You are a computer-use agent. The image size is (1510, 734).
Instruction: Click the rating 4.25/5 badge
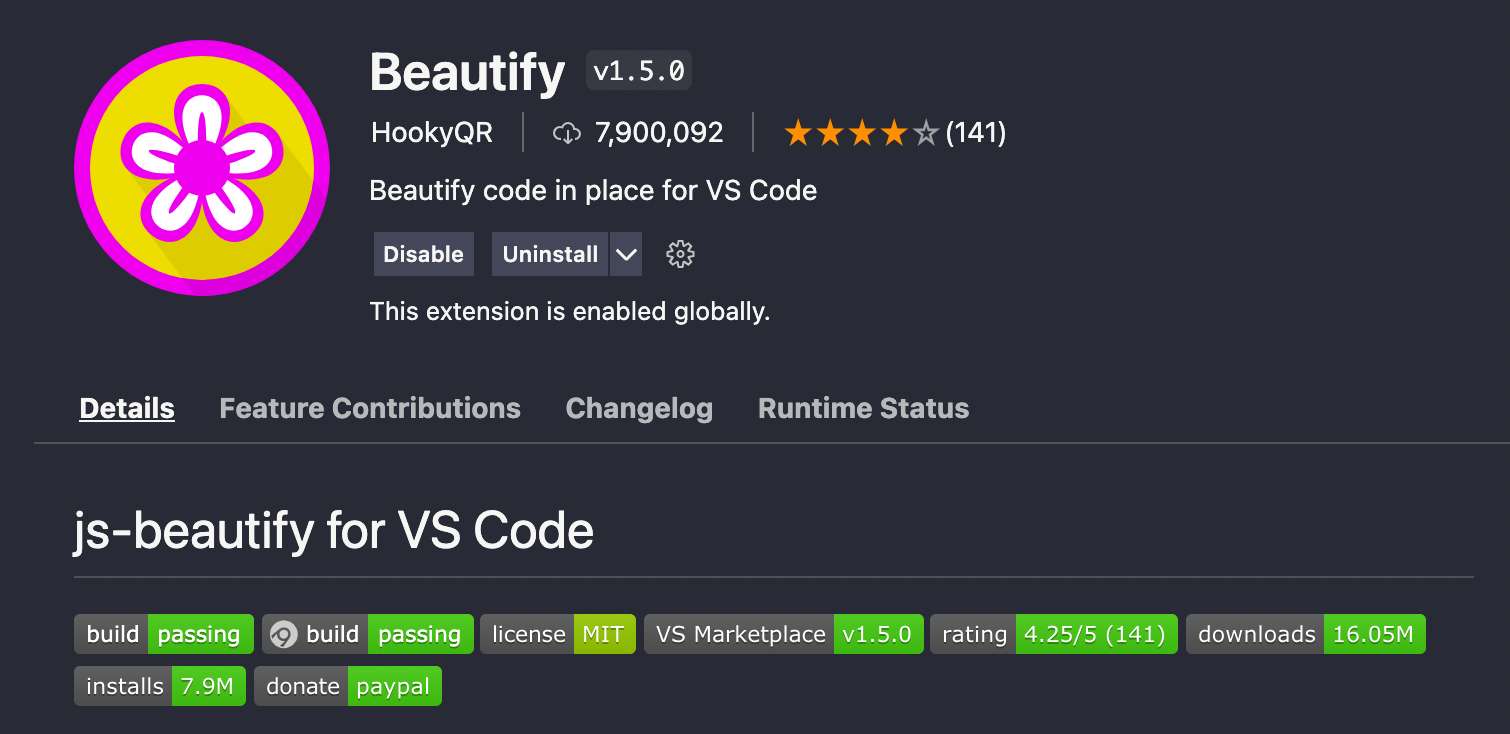pos(1054,634)
